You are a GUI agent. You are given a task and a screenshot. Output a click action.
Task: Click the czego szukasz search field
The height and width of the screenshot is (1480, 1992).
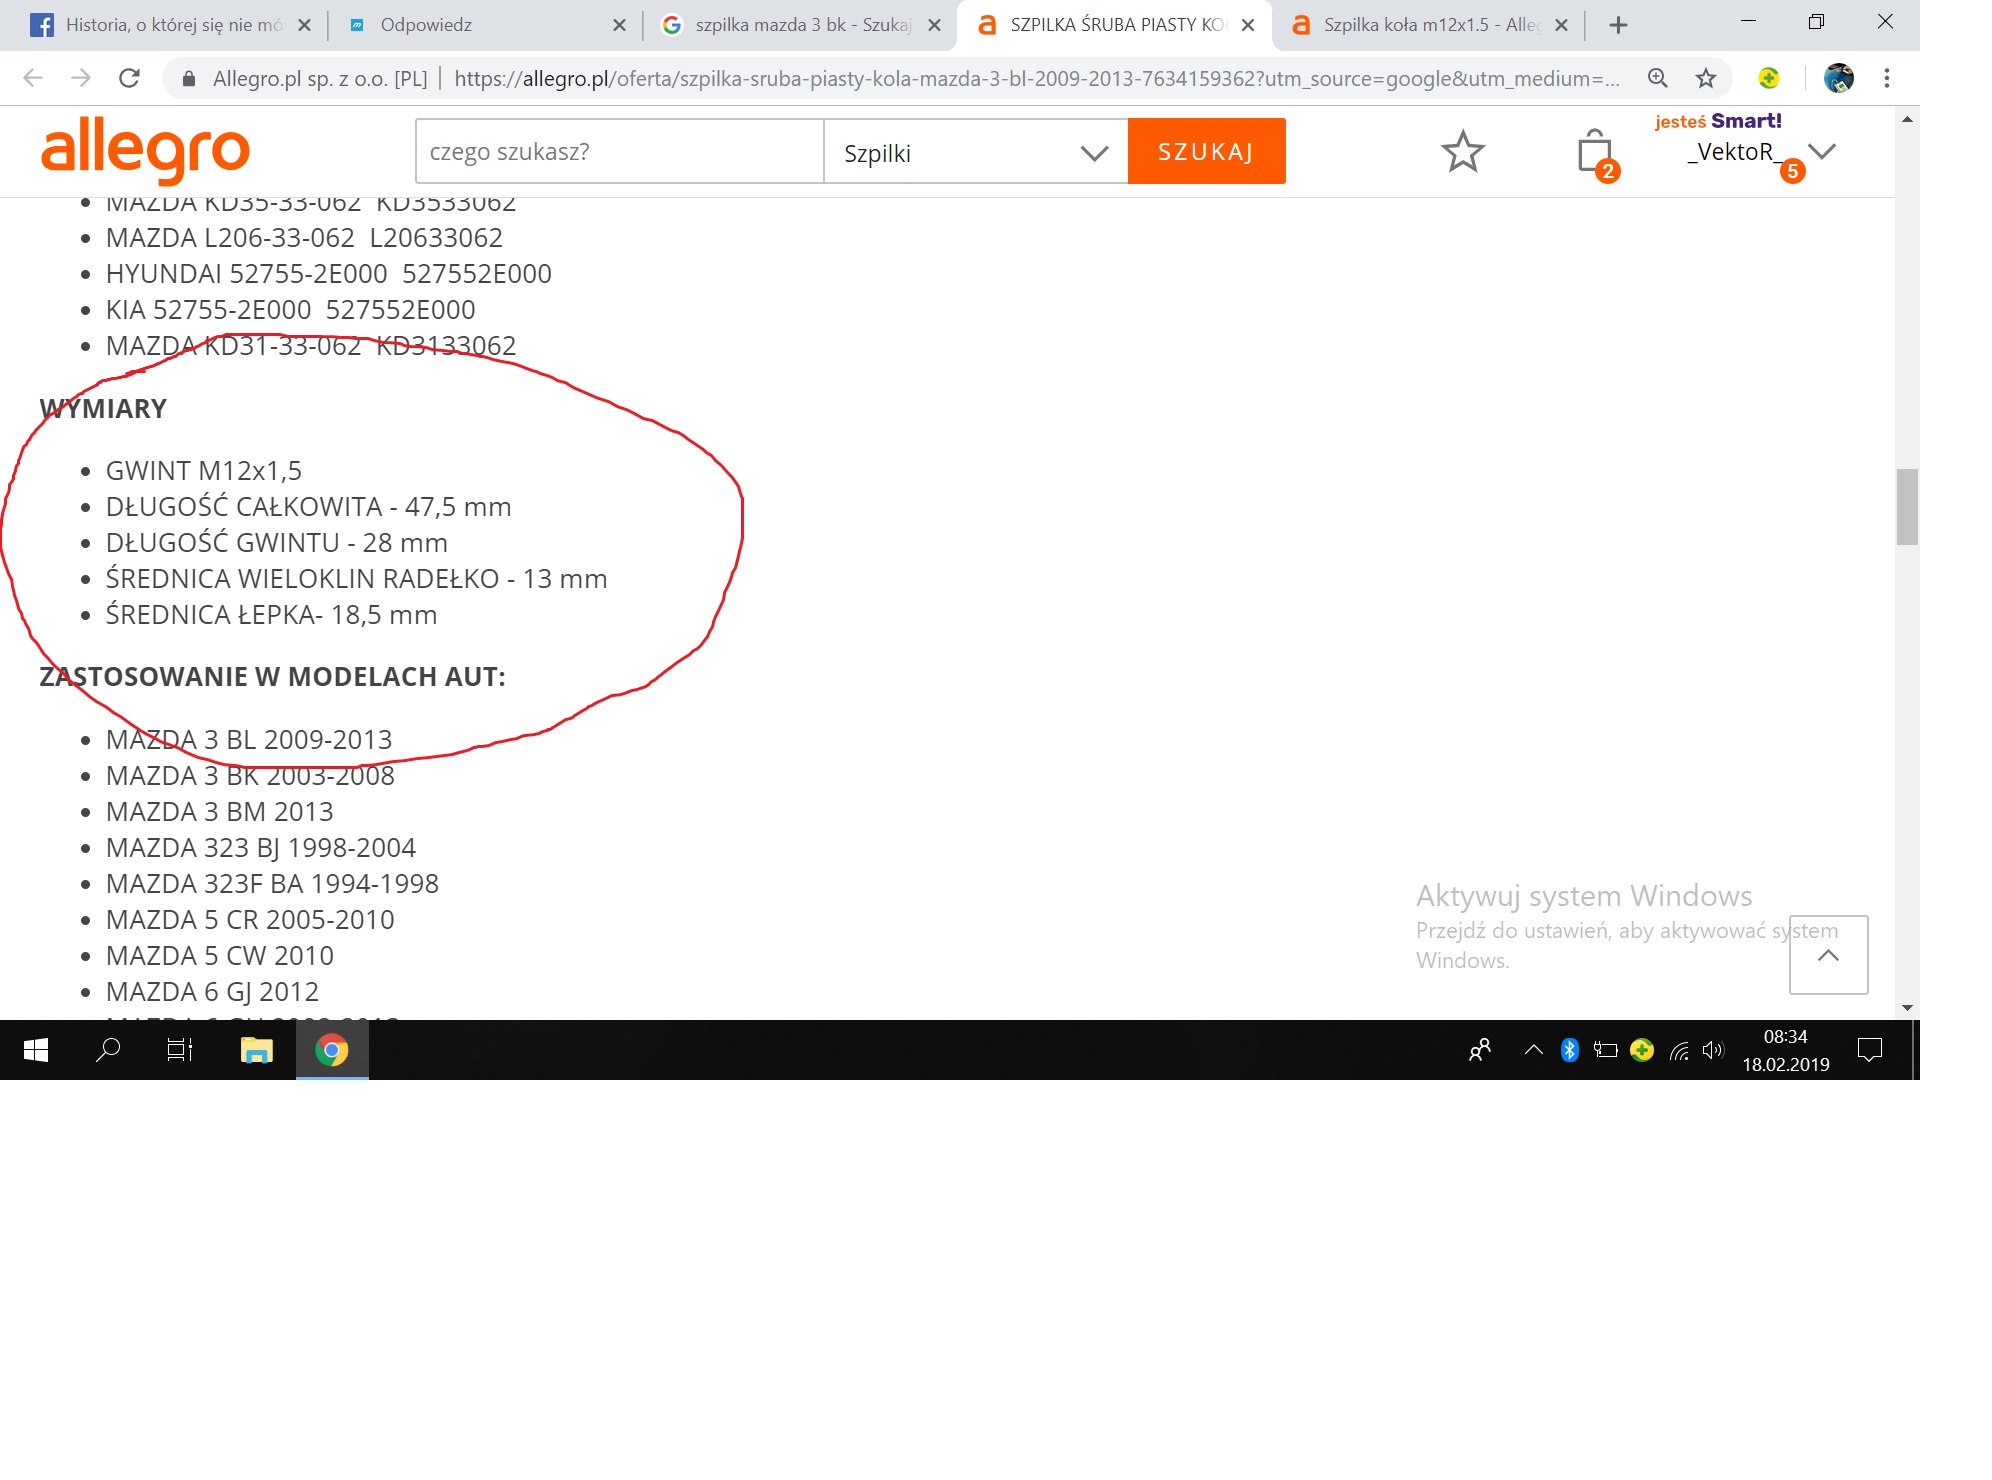point(618,152)
